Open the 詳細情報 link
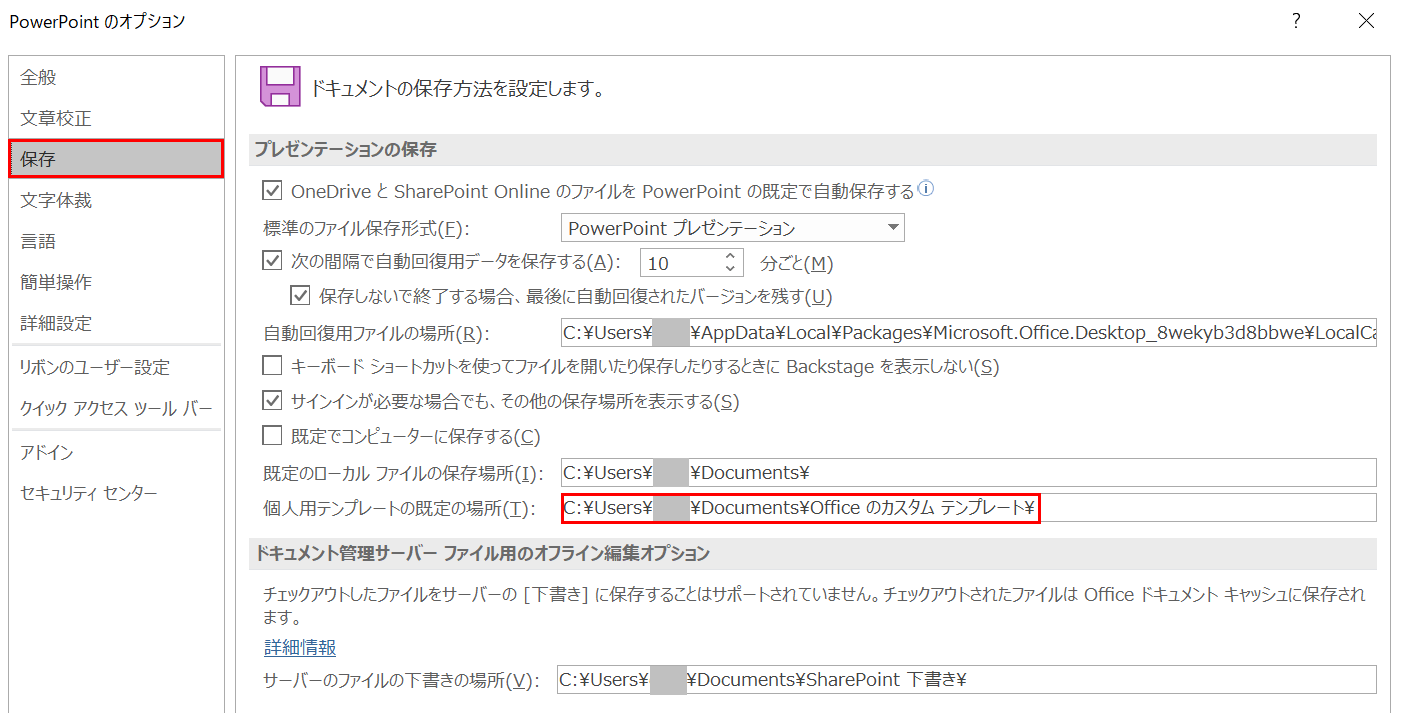 click(300, 648)
